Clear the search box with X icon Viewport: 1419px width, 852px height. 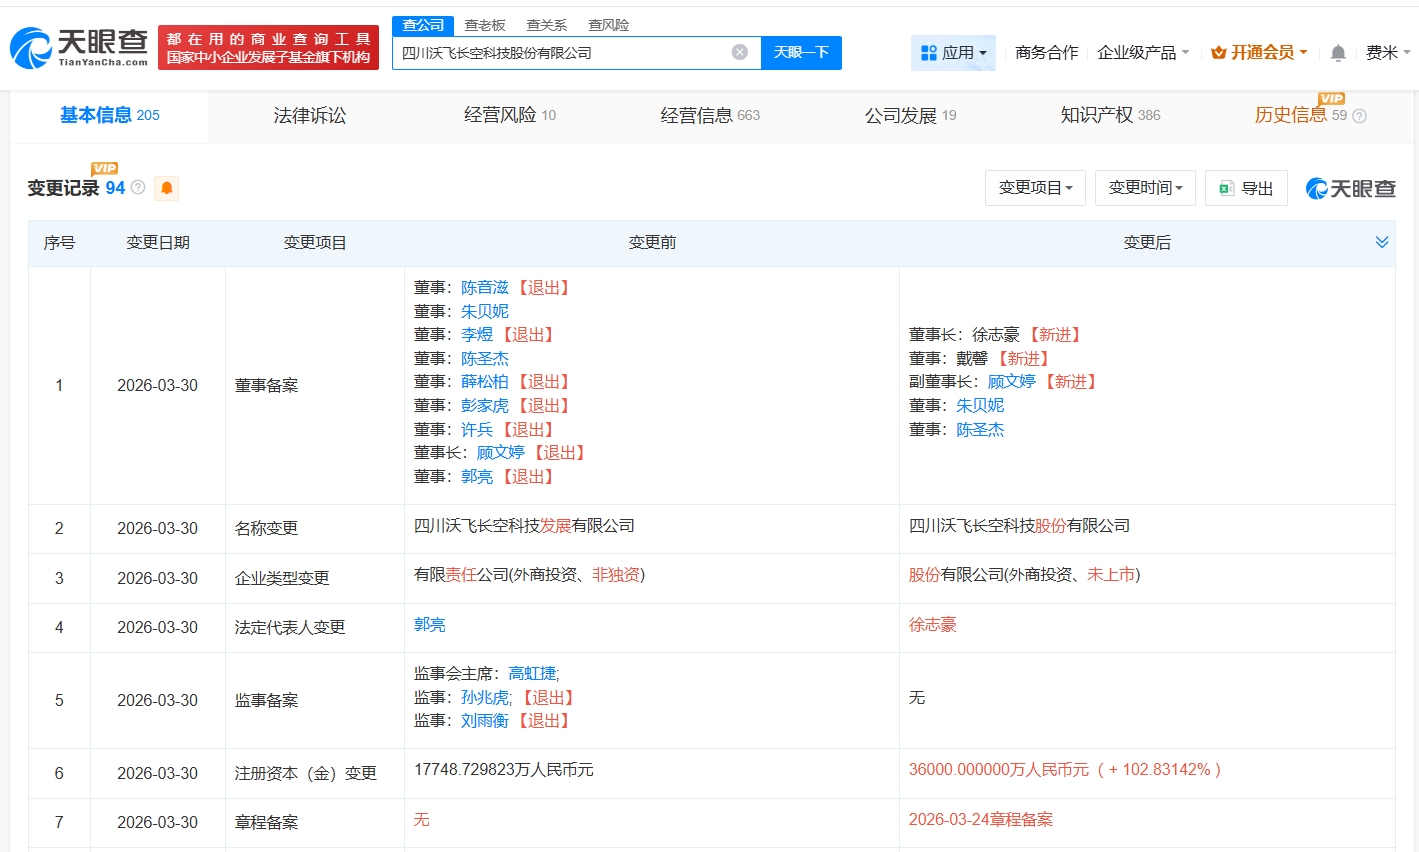pyautogui.click(x=739, y=52)
